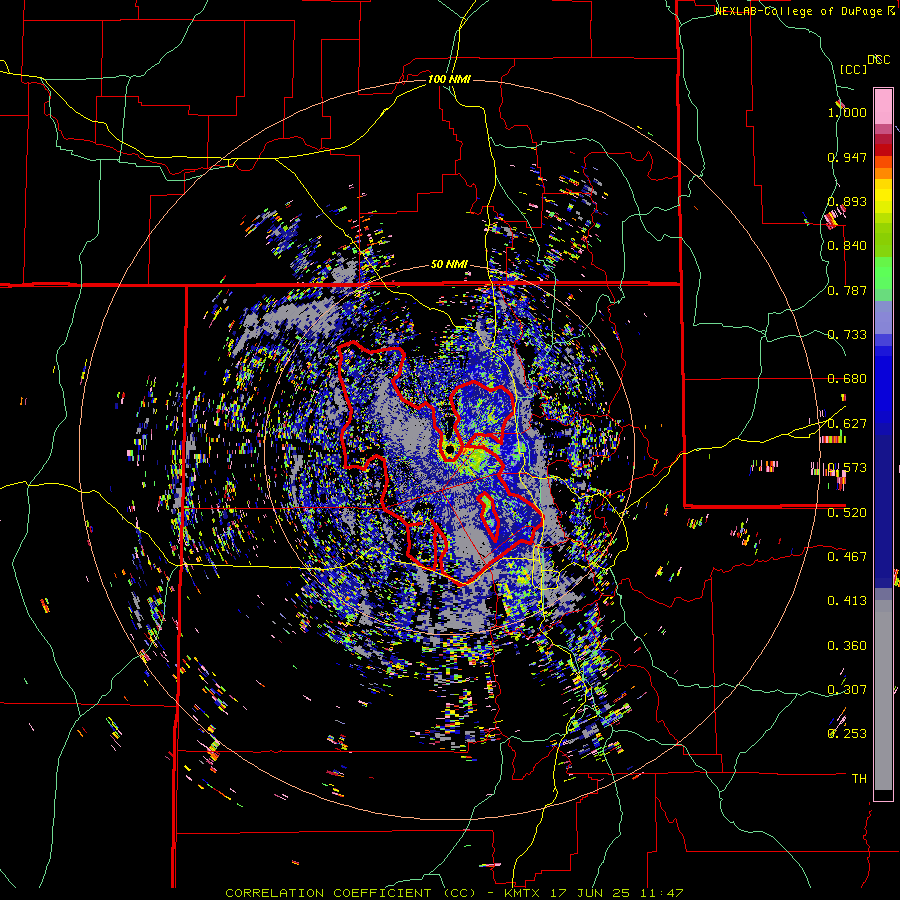Click the 0.840 legend value
The image size is (900, 900).
847,246
